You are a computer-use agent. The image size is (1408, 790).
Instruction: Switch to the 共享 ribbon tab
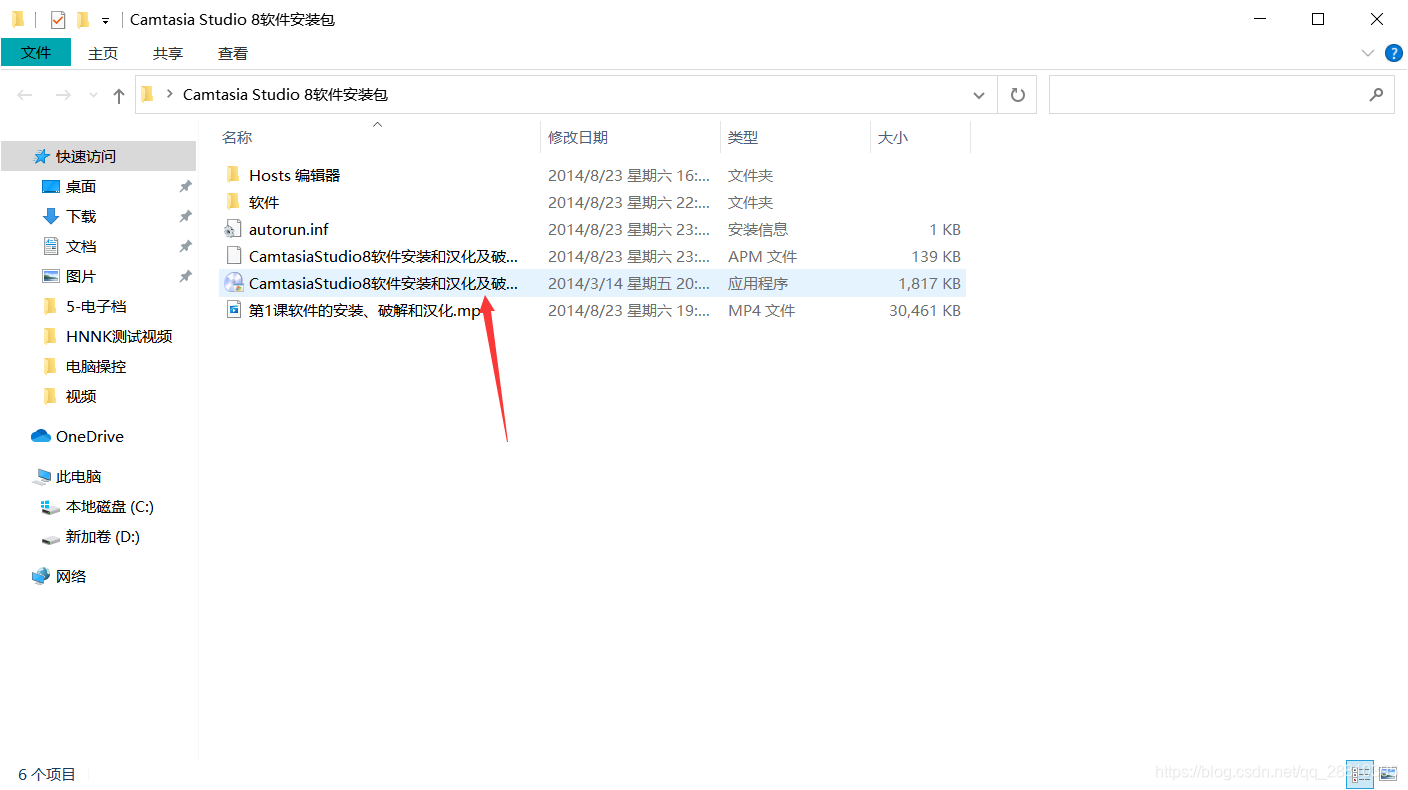click(168, 54)
